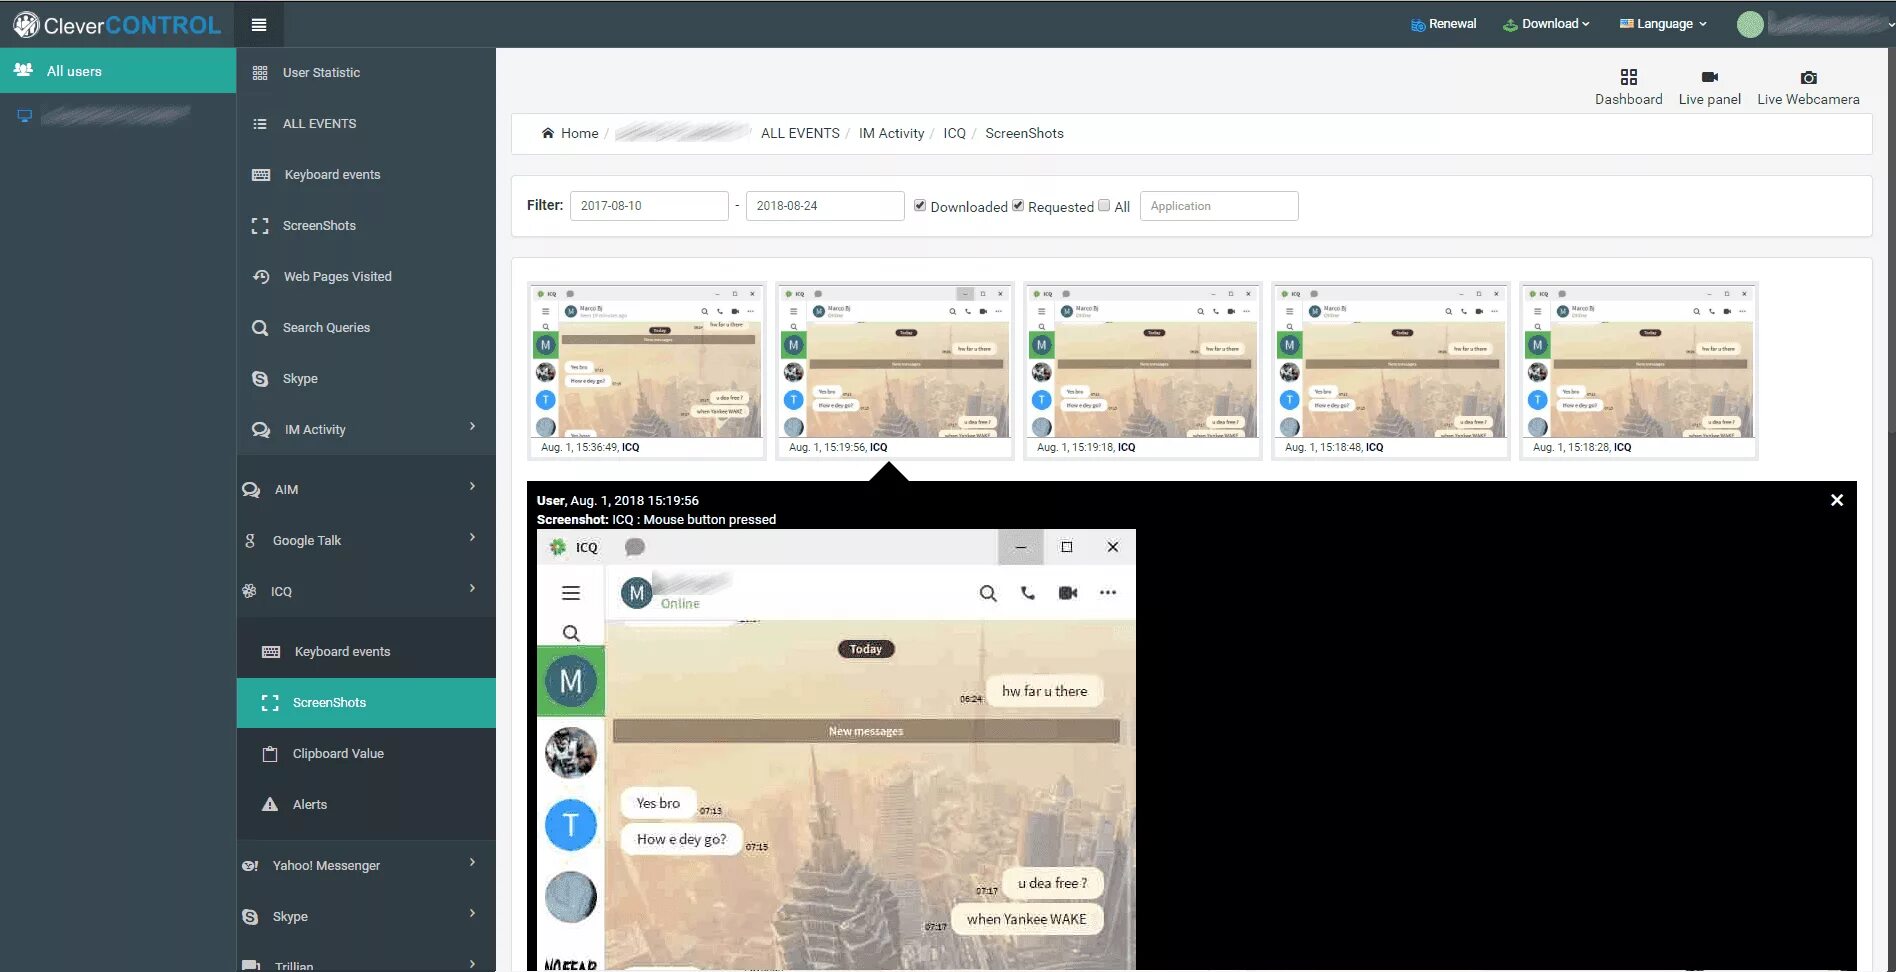Click the green user avatar in header
Screen dimensions: 1896x972
tap(1750, 25)
